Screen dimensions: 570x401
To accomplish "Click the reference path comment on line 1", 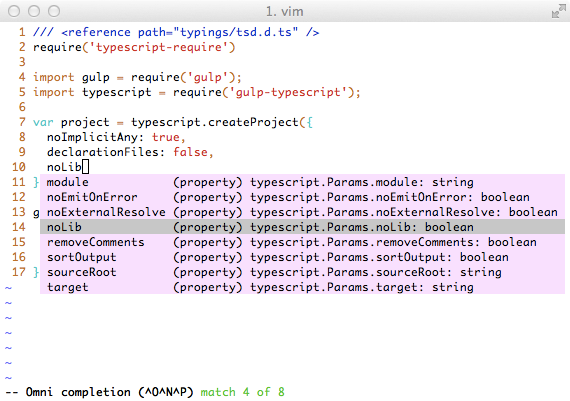I will click(176, 32).
